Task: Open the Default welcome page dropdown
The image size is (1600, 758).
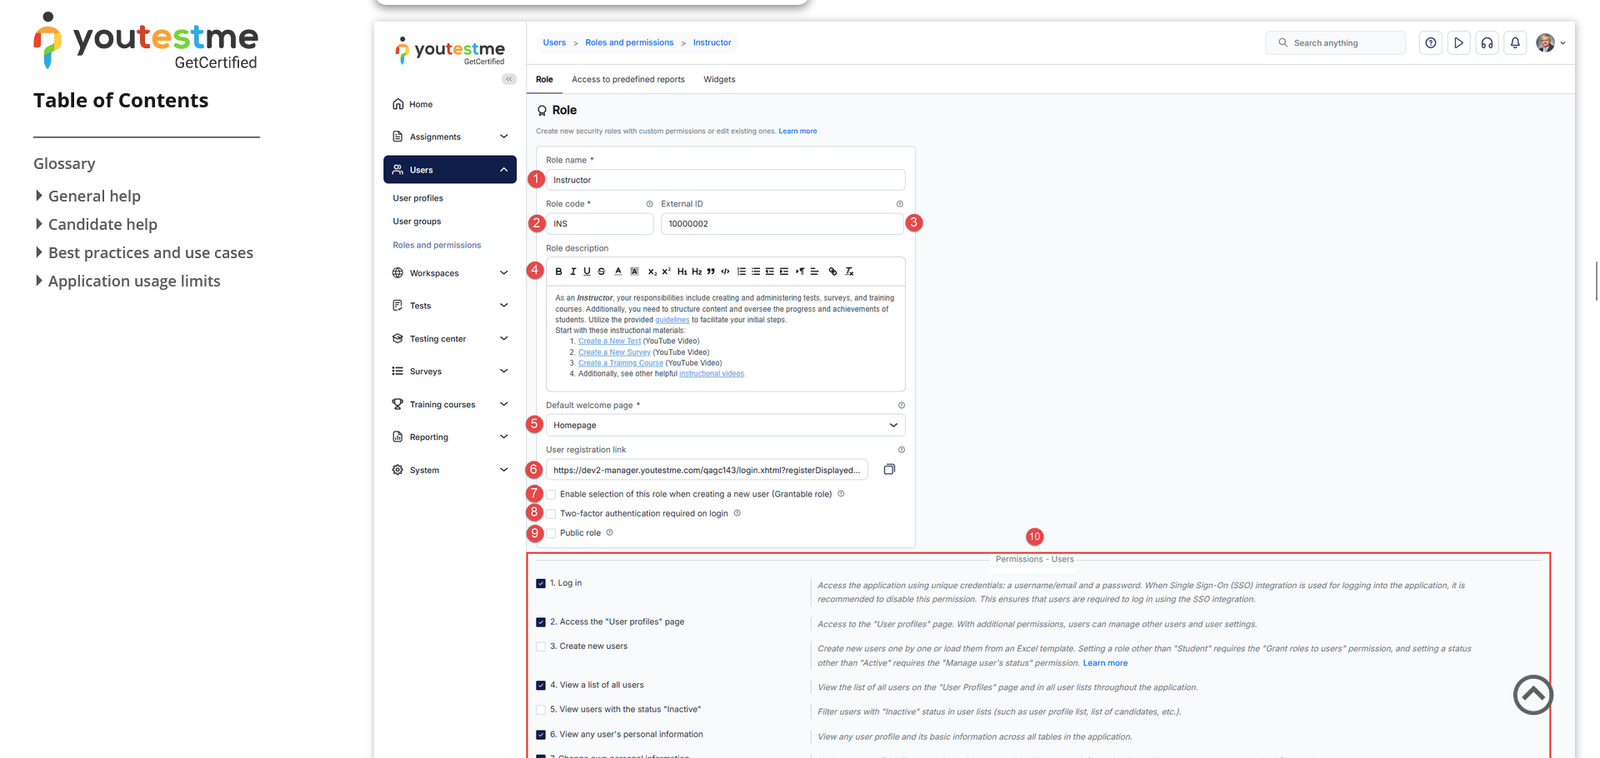Action: [725, 425]
